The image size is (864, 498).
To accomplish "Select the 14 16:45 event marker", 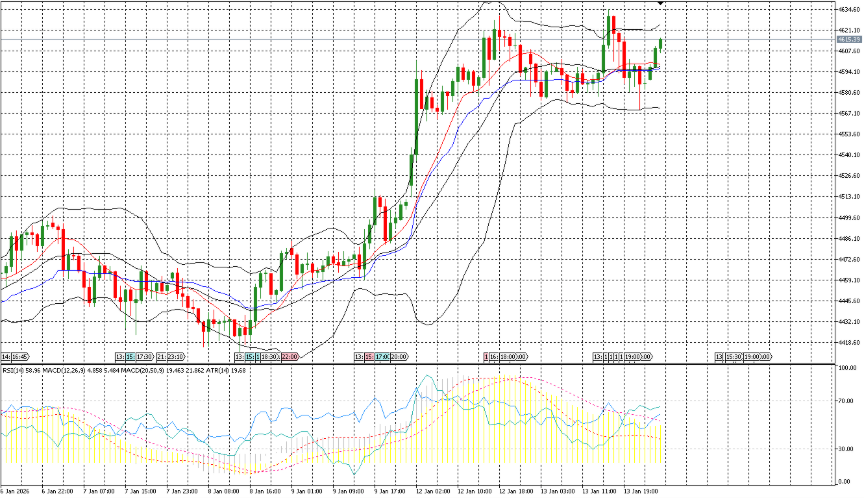I will point(15,356).
